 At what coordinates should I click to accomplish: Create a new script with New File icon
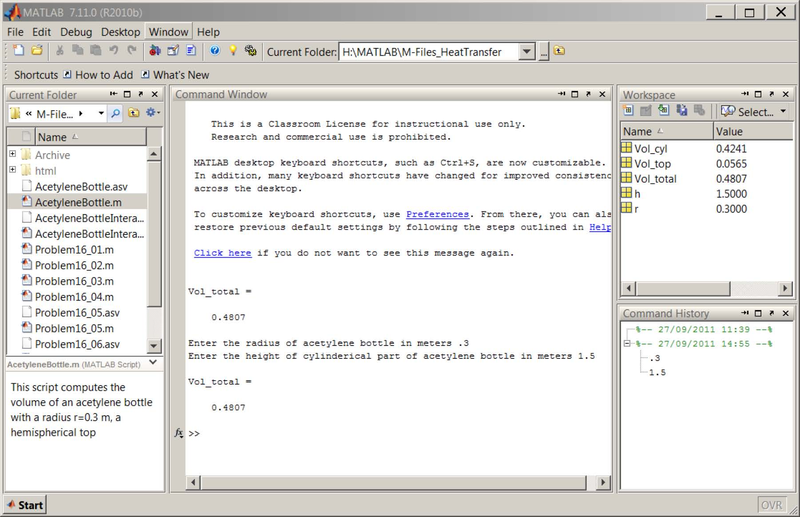pos(18,51)
